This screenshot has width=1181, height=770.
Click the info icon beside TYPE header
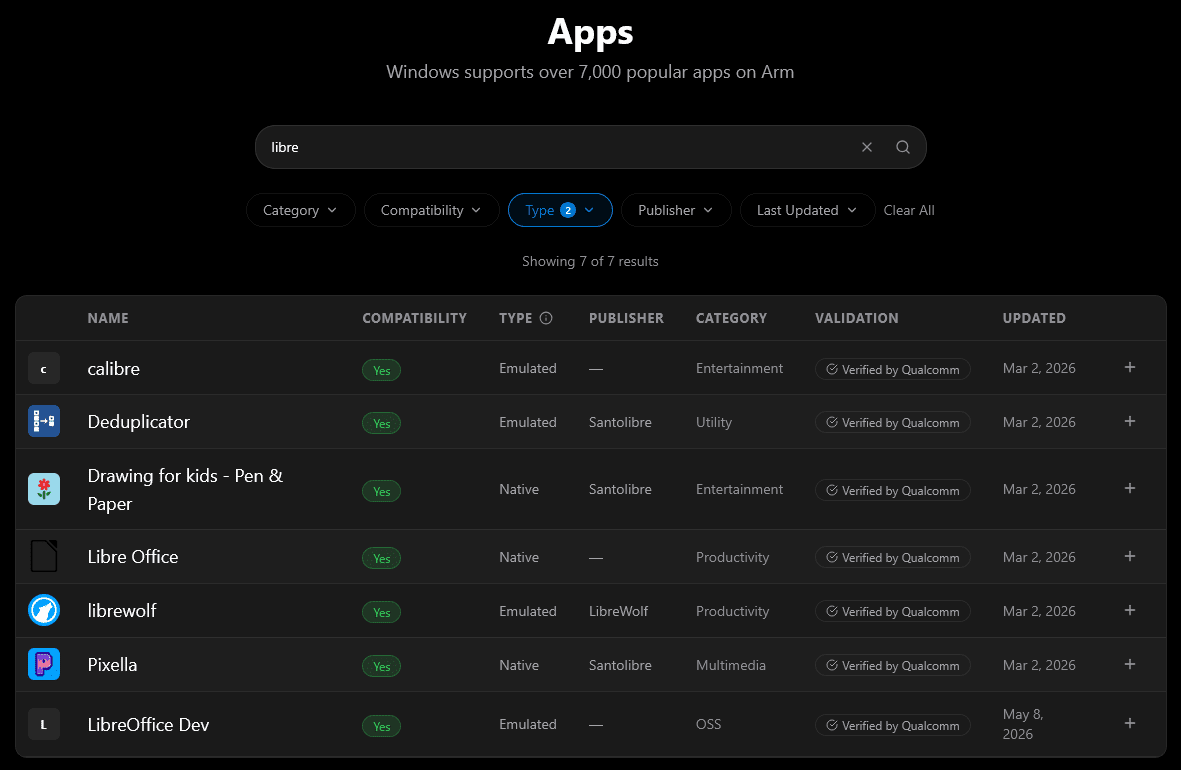tap(546, 318)
